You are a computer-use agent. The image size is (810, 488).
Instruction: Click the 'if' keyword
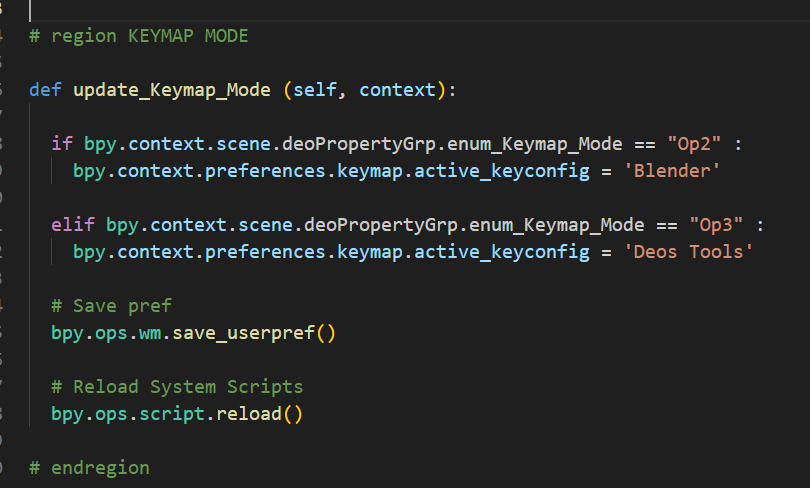[62, 144]
